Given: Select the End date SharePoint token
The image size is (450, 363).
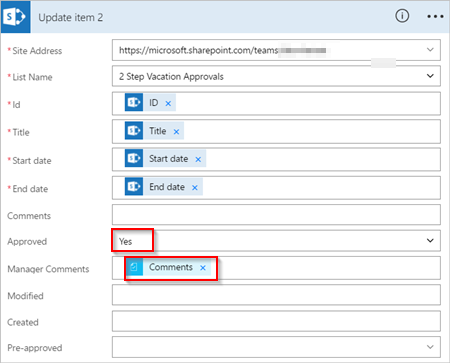Looking at the screenshot, I should tap(164, 187).
